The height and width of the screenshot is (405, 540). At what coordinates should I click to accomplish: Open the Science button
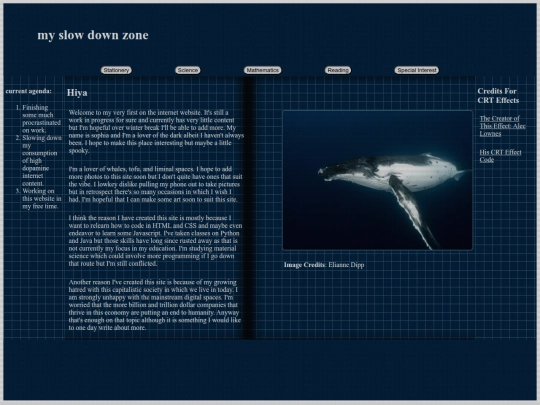(x=188, y=70)
